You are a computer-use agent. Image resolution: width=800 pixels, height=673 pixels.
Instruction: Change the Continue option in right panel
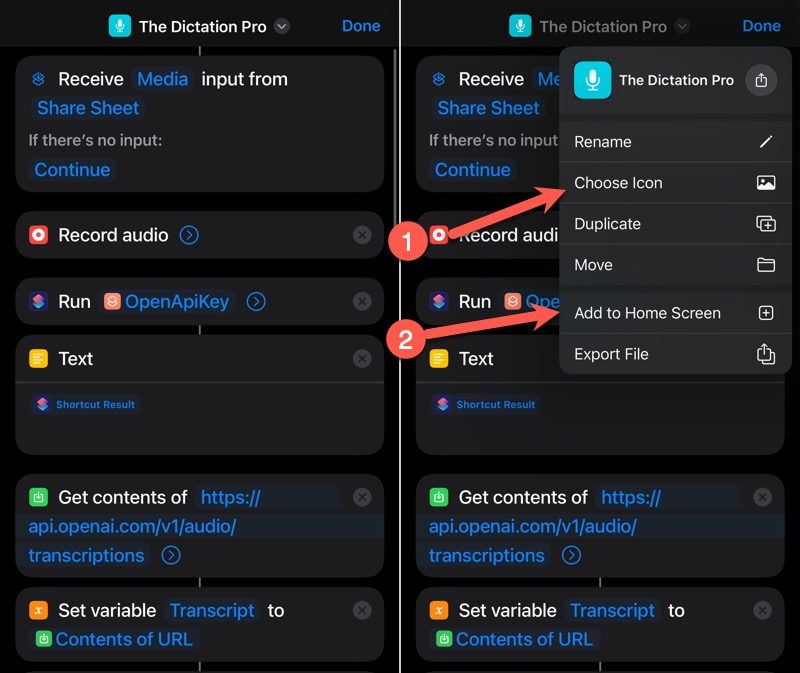472,170
